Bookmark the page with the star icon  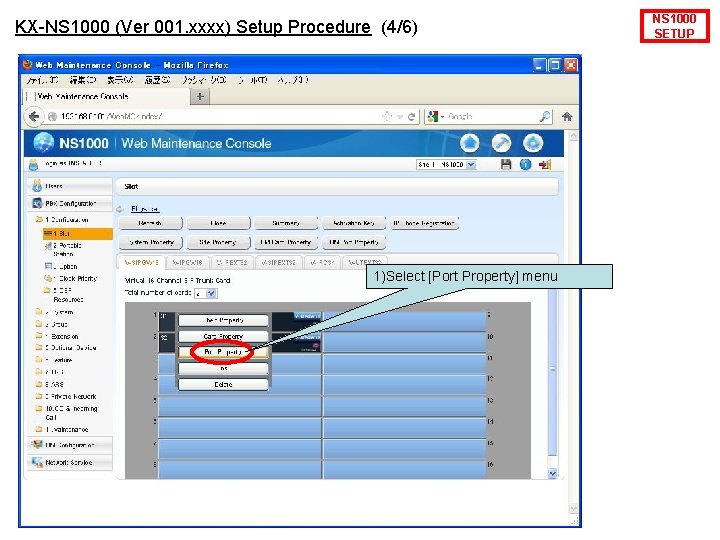click(x=387, y=117)
